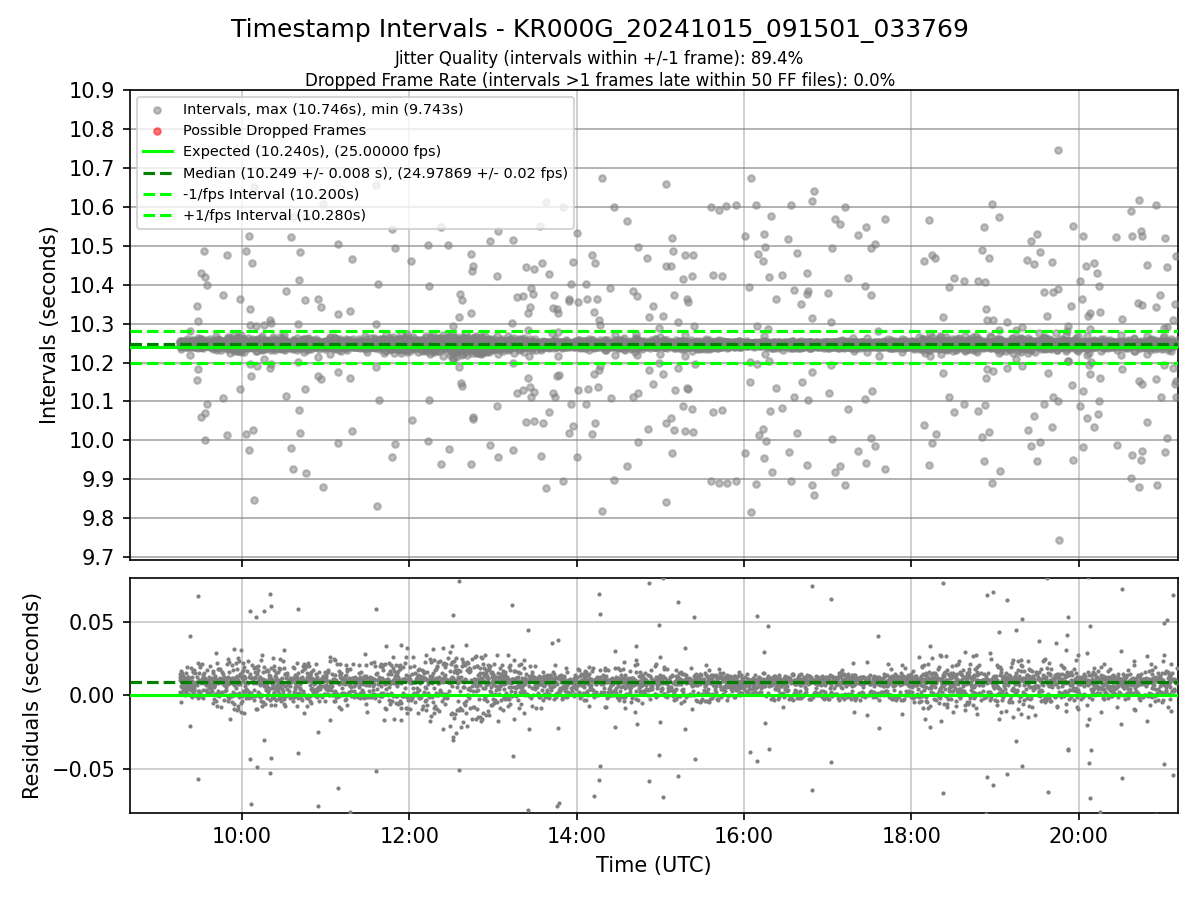Click the plot title 'Timestamp Intervals - KR000G_20241015_091501_033769'

(x=600, y=29)
